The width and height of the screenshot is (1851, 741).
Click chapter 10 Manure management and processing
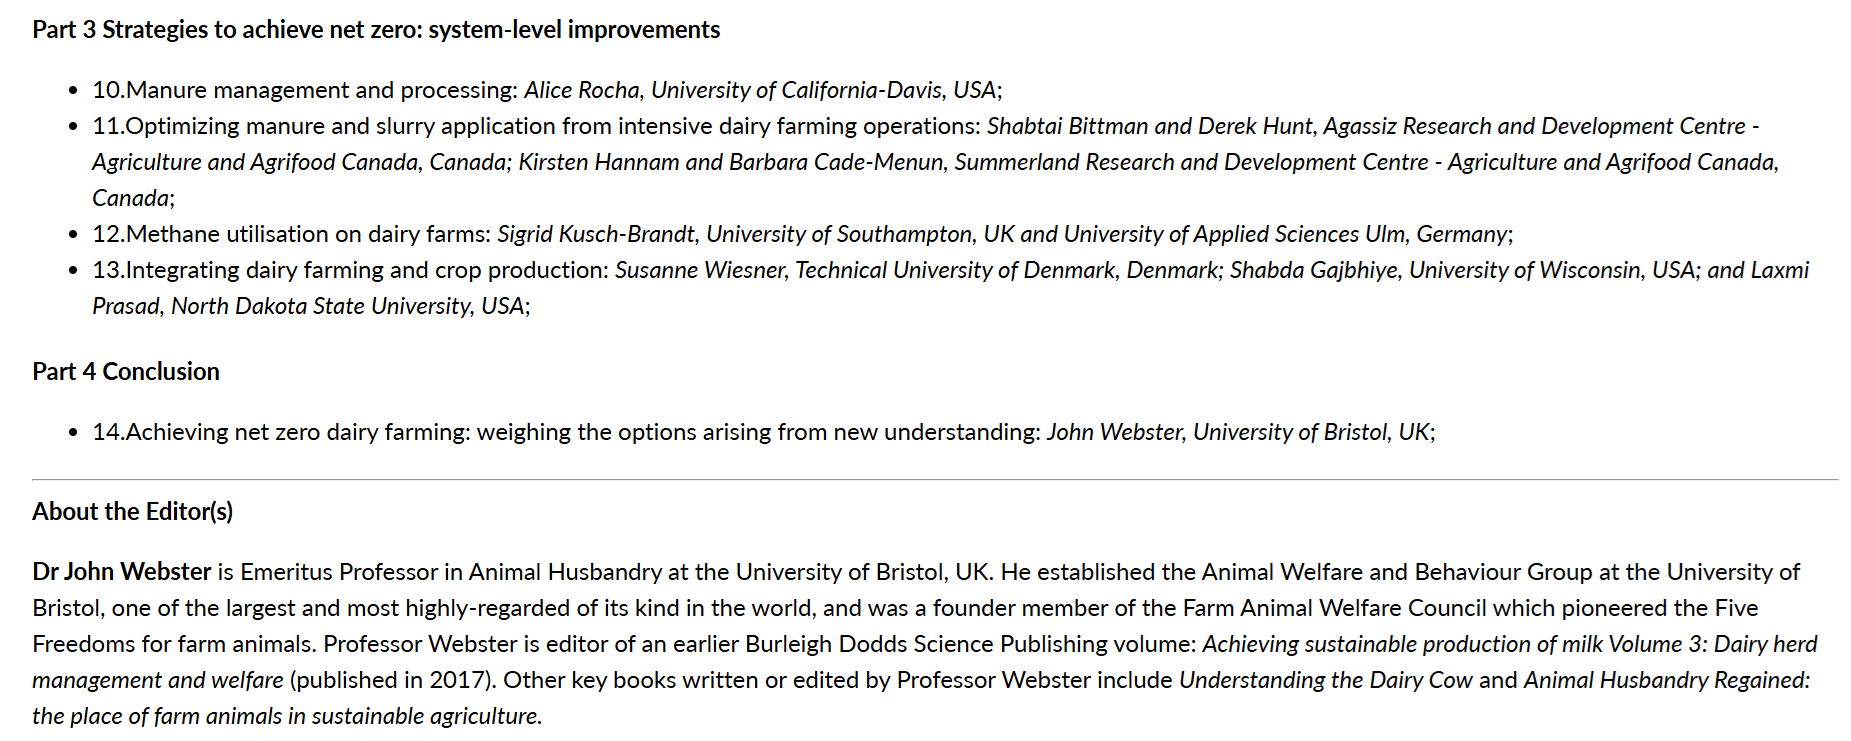click(x=305, y=90)
